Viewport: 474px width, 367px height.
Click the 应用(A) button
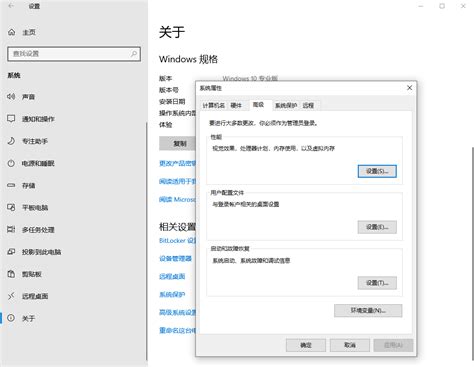click(x=393, y=345)
